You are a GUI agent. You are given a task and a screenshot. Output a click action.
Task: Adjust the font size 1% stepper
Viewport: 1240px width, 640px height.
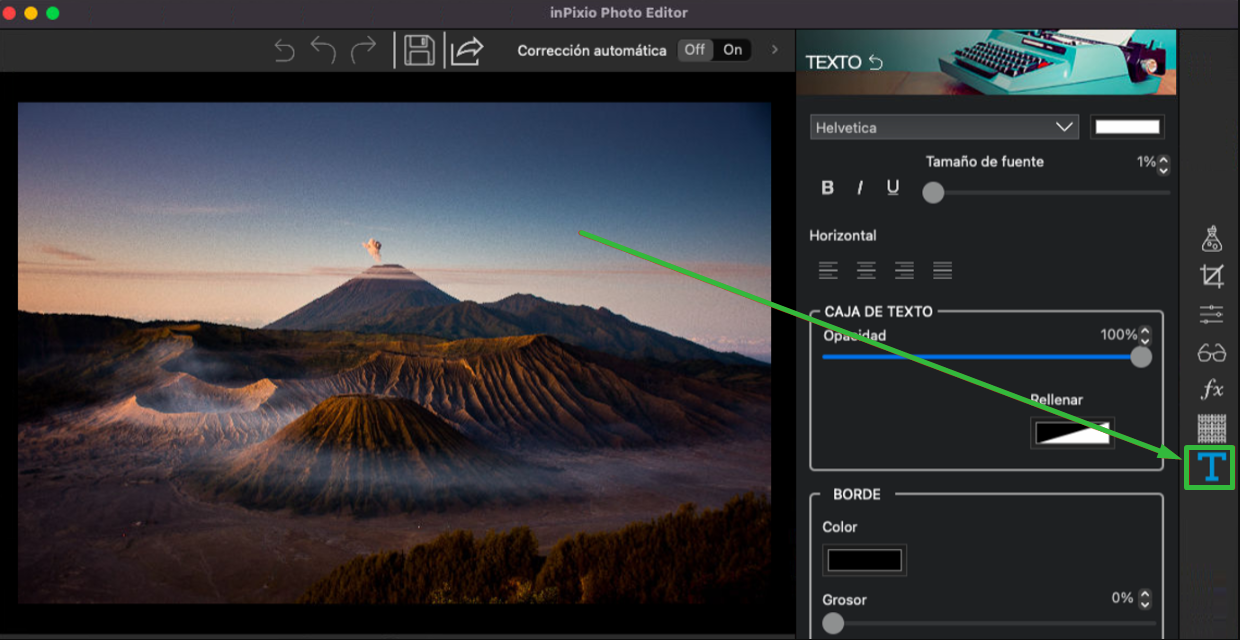1163,163
